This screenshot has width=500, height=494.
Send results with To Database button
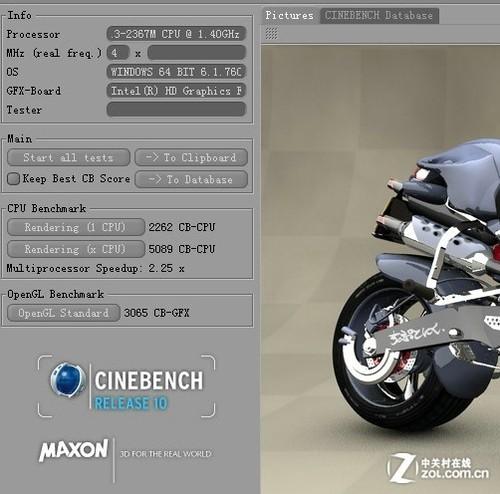[x=191, y=180]
